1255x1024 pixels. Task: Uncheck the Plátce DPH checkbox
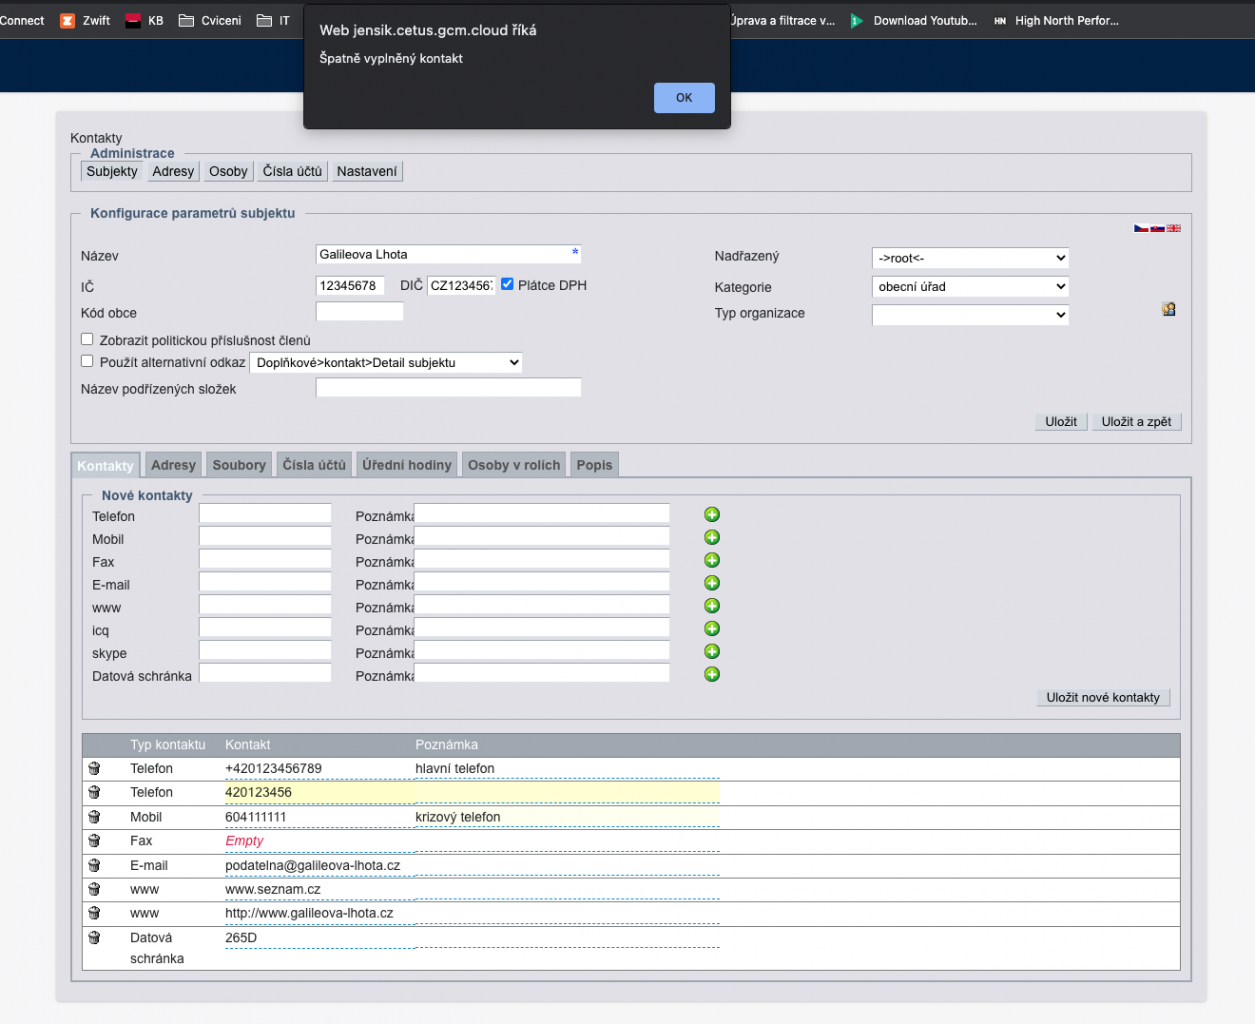(x=507, y=284)
